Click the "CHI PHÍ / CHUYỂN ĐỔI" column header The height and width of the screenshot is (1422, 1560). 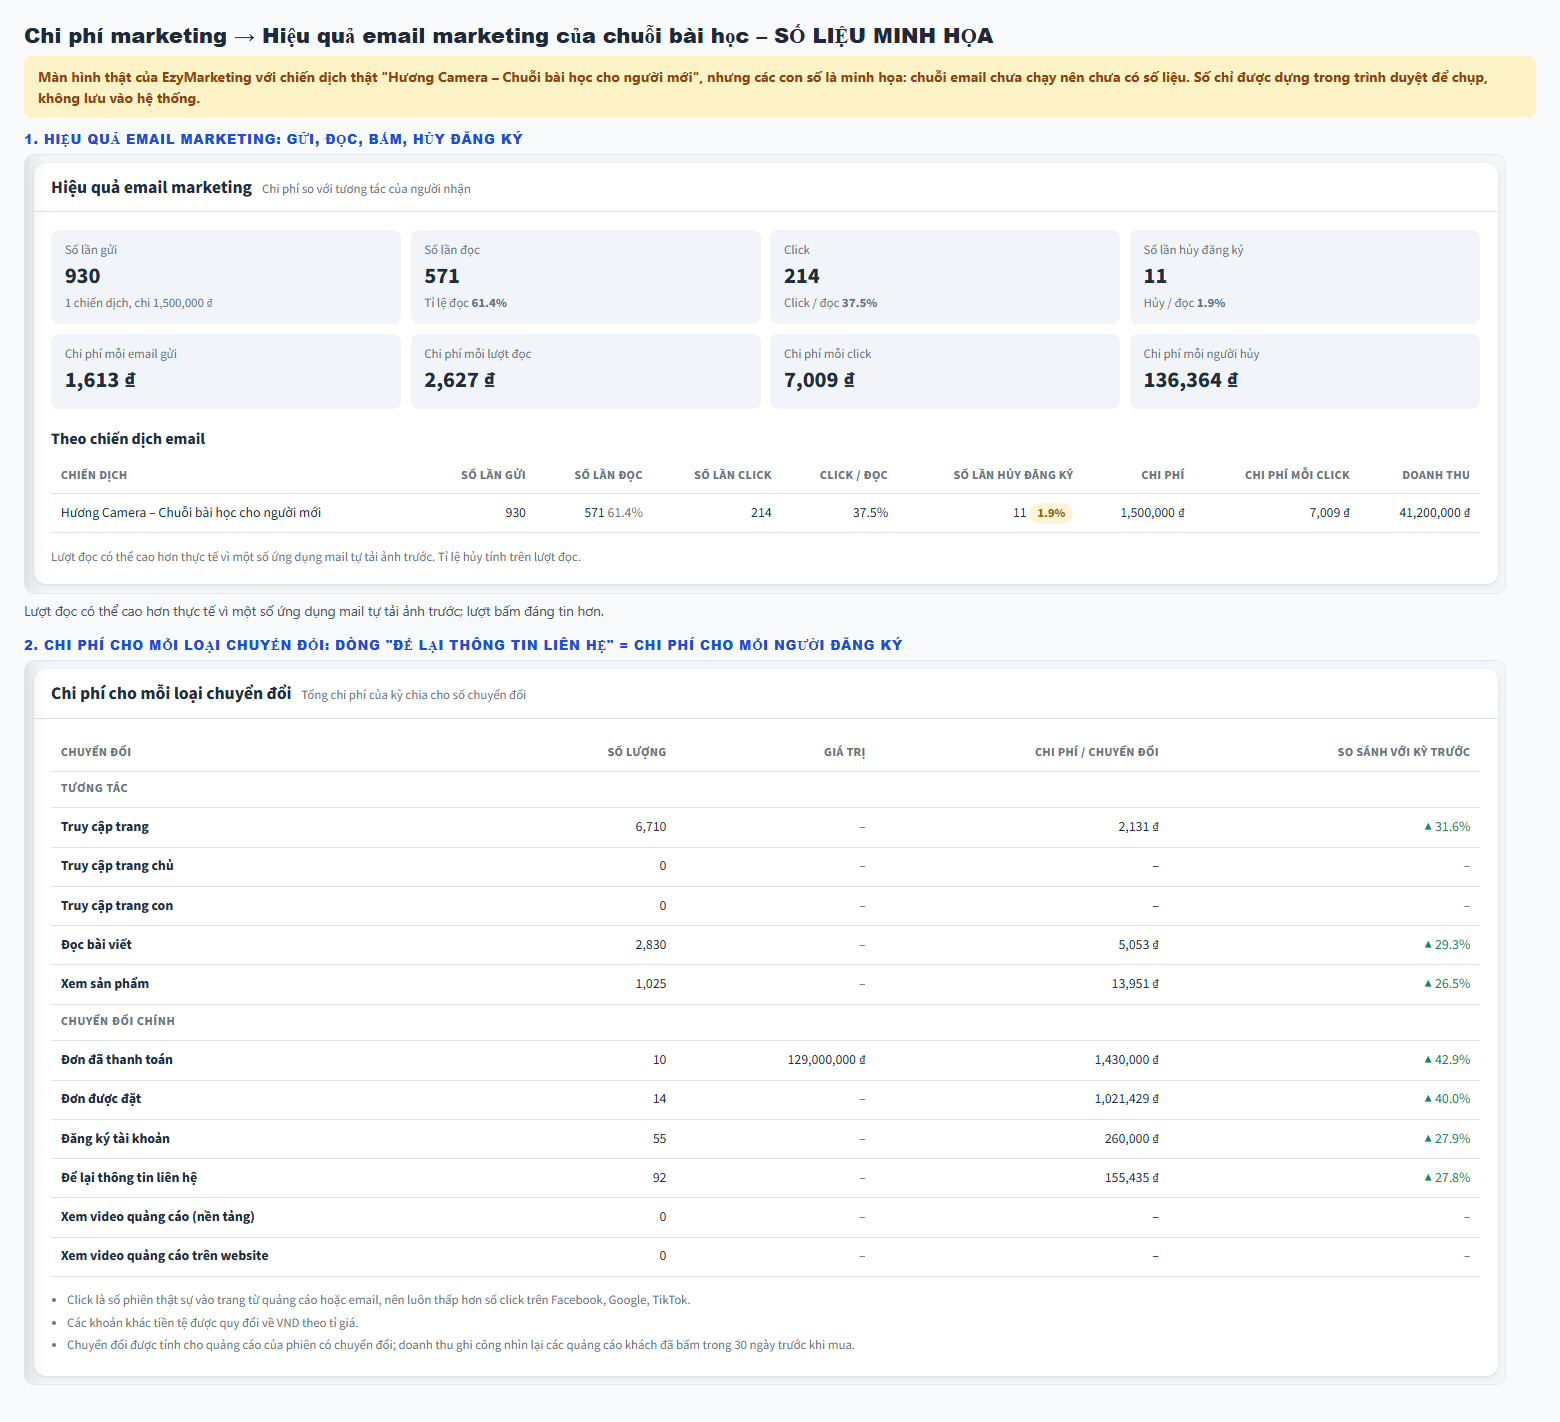point(1097,752)
